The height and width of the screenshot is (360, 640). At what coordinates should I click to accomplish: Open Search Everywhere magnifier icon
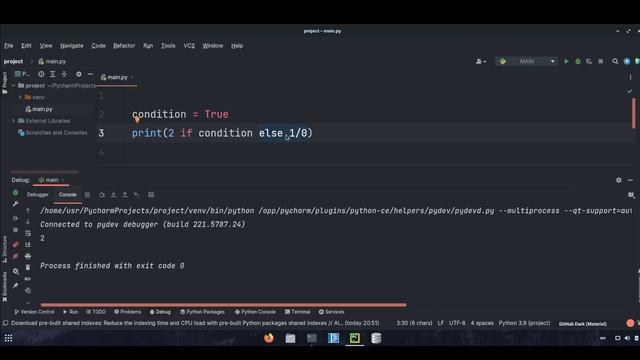point(615,61)
